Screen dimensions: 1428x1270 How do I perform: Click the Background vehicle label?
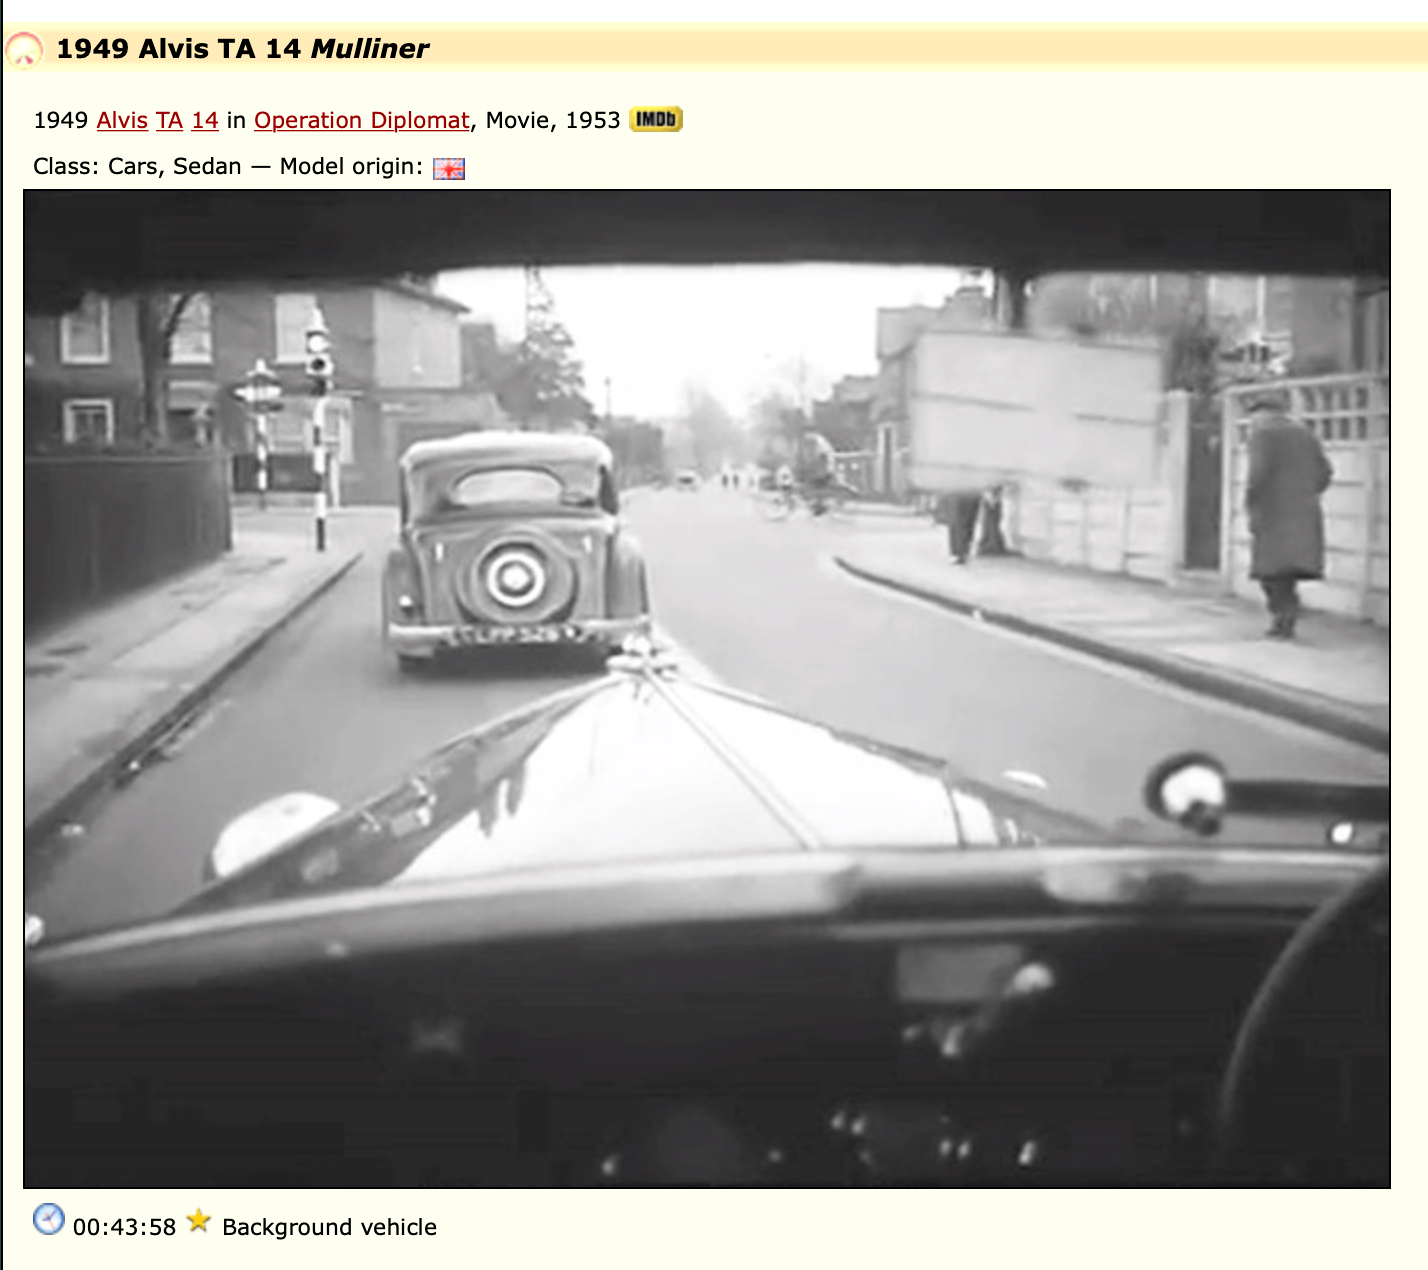click(329, 1227)
